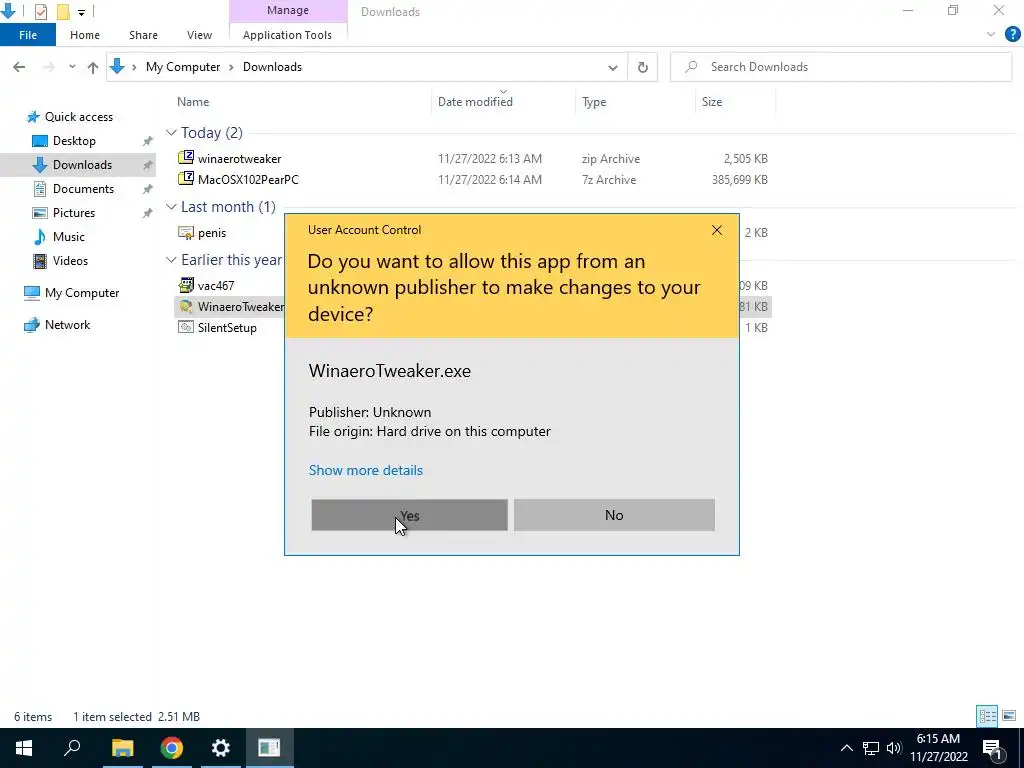
Task: Select the SilentSetup file
Action: 227,328
